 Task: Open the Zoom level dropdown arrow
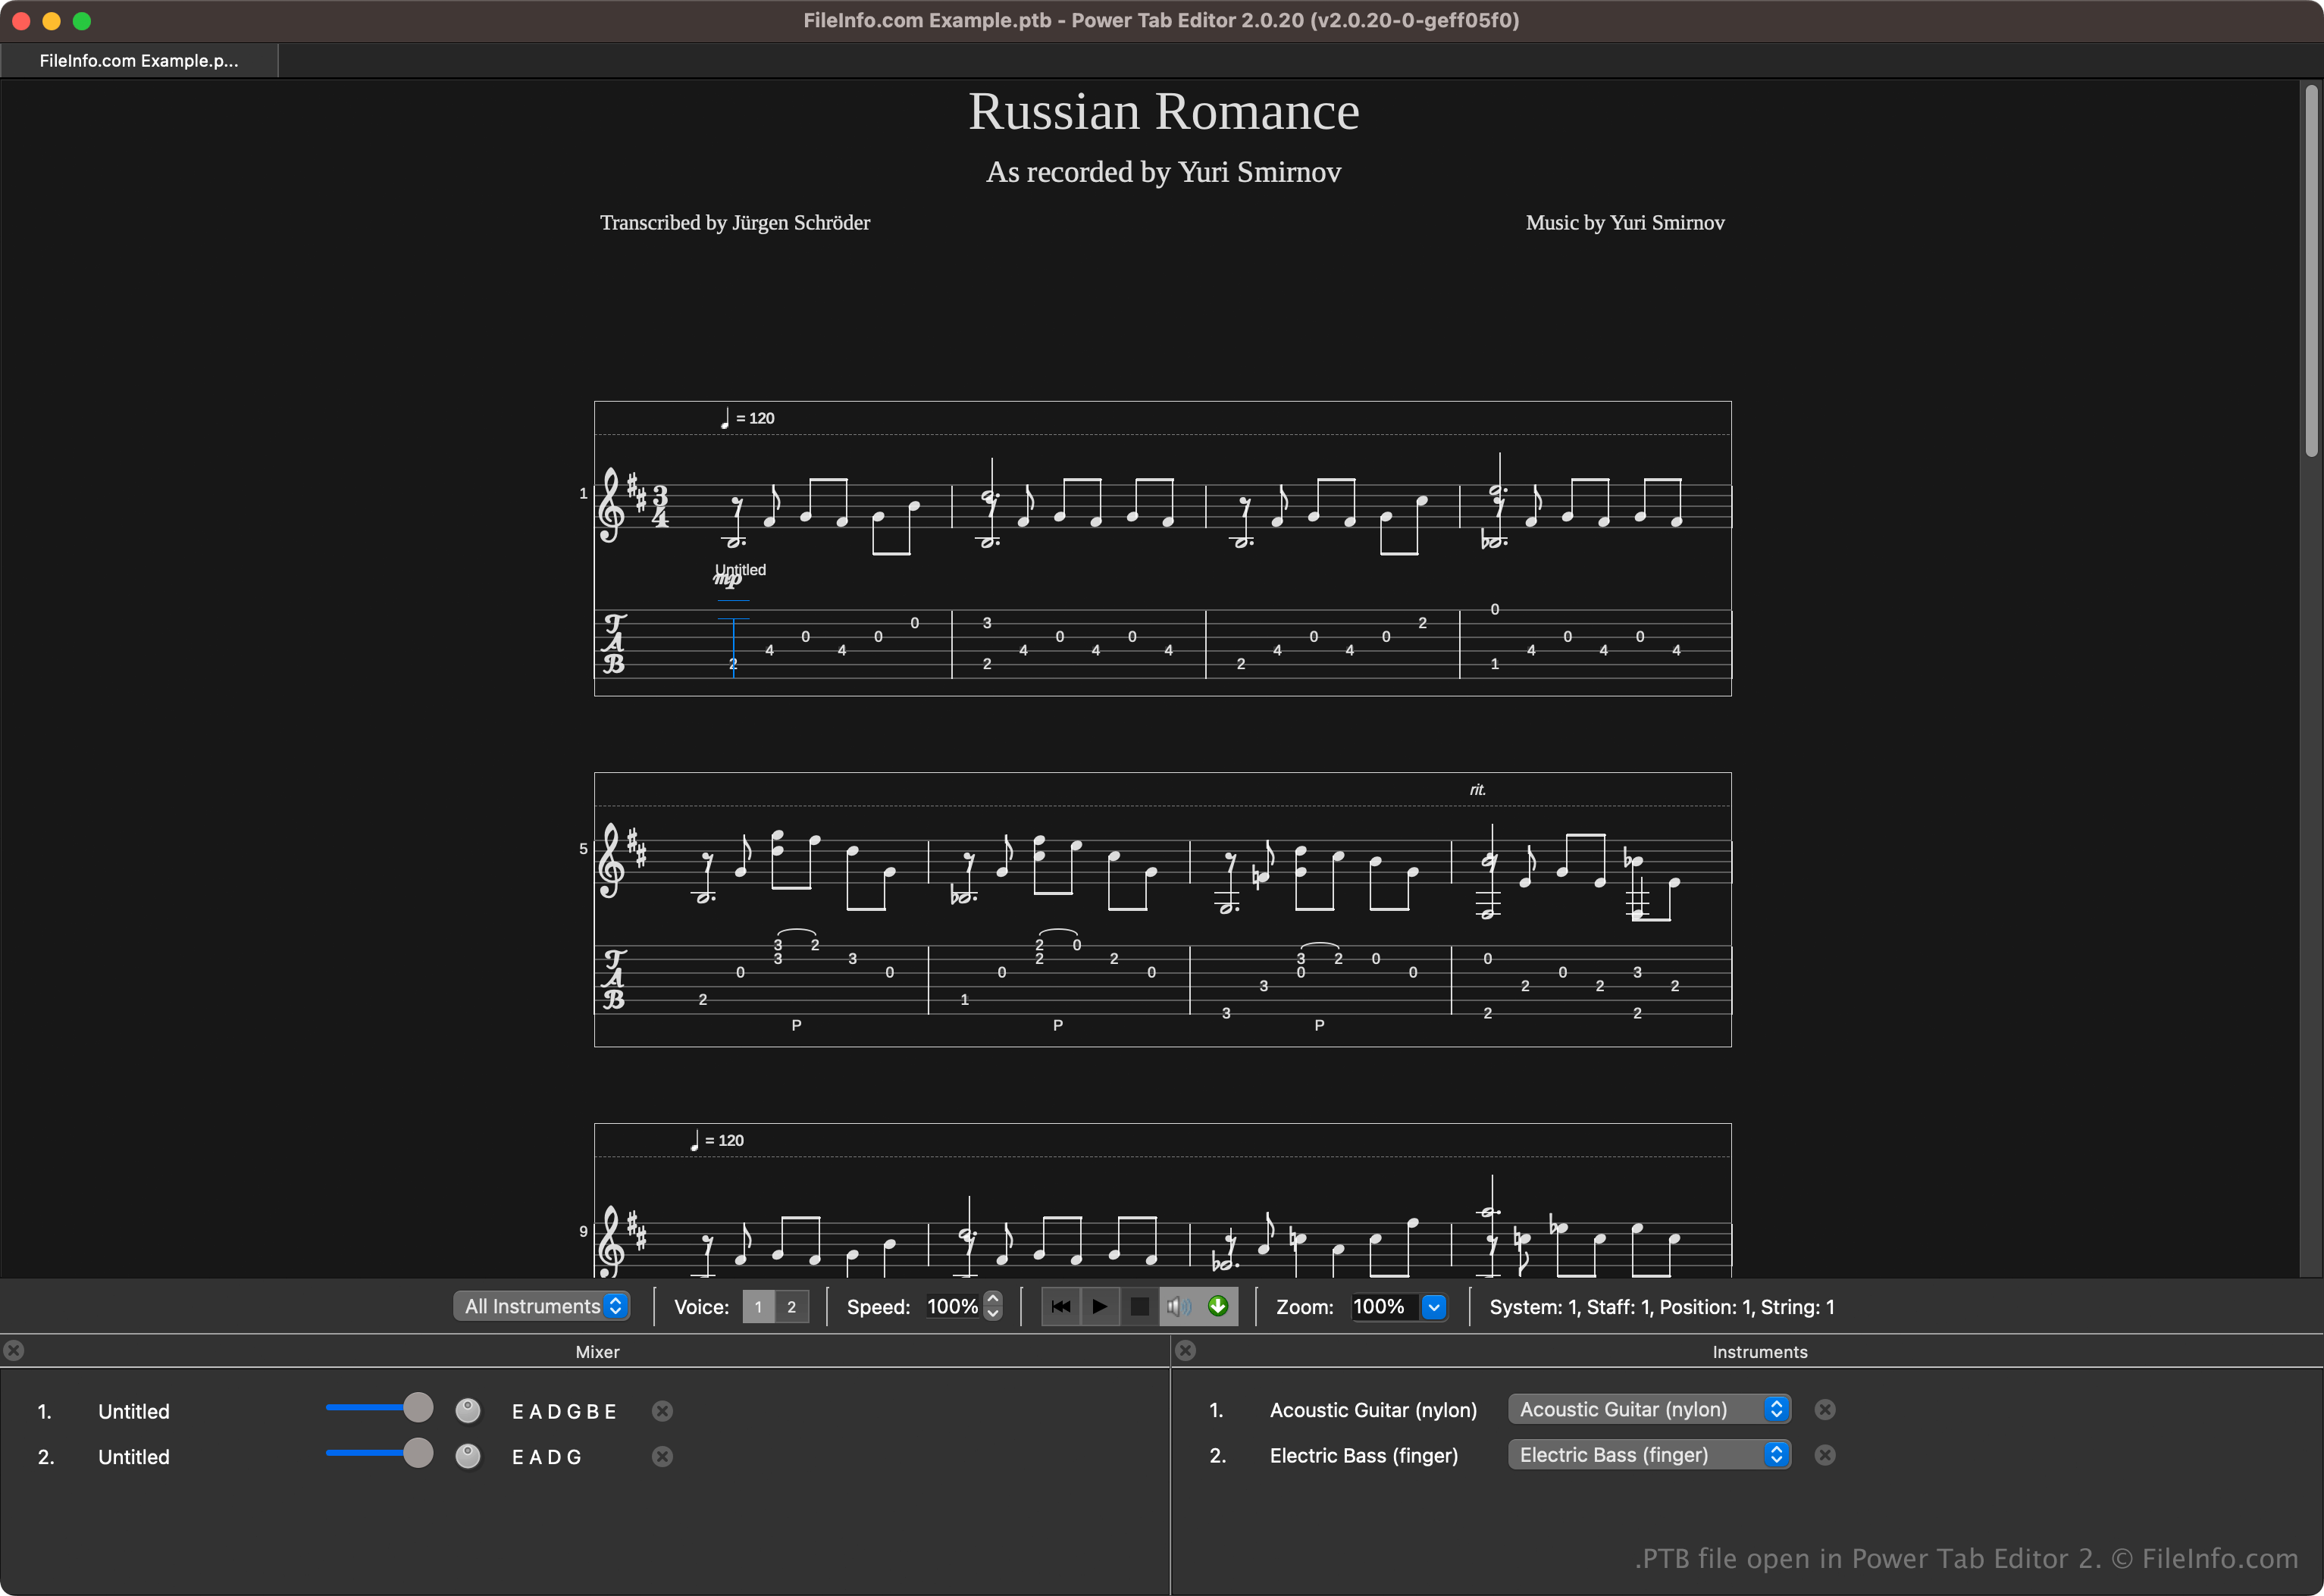[1434, 1307]
